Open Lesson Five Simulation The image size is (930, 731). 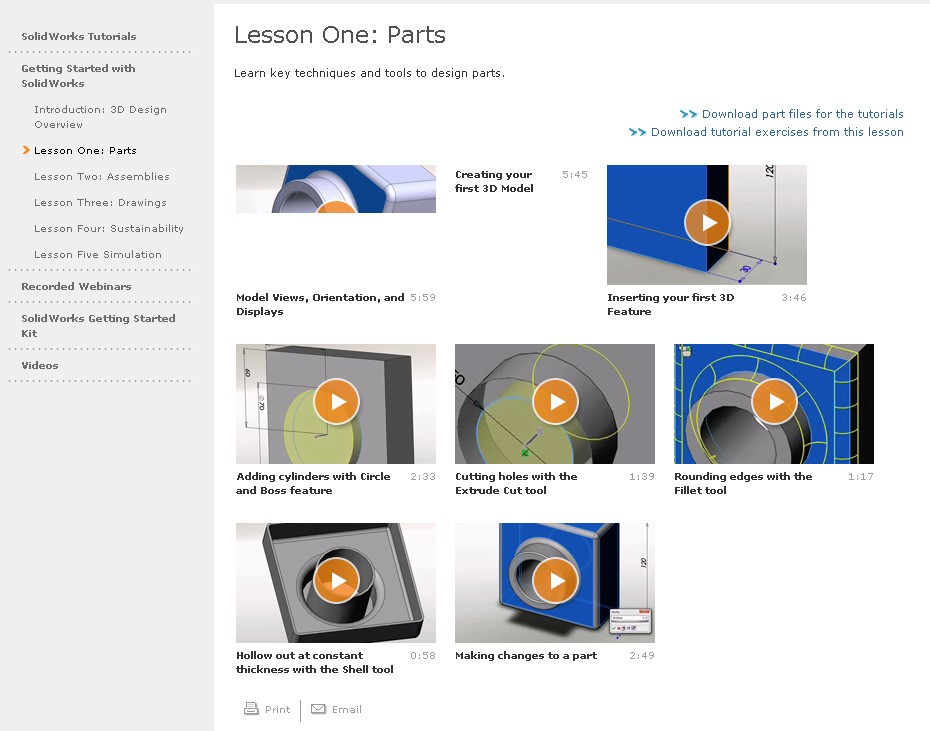(98, 255)
